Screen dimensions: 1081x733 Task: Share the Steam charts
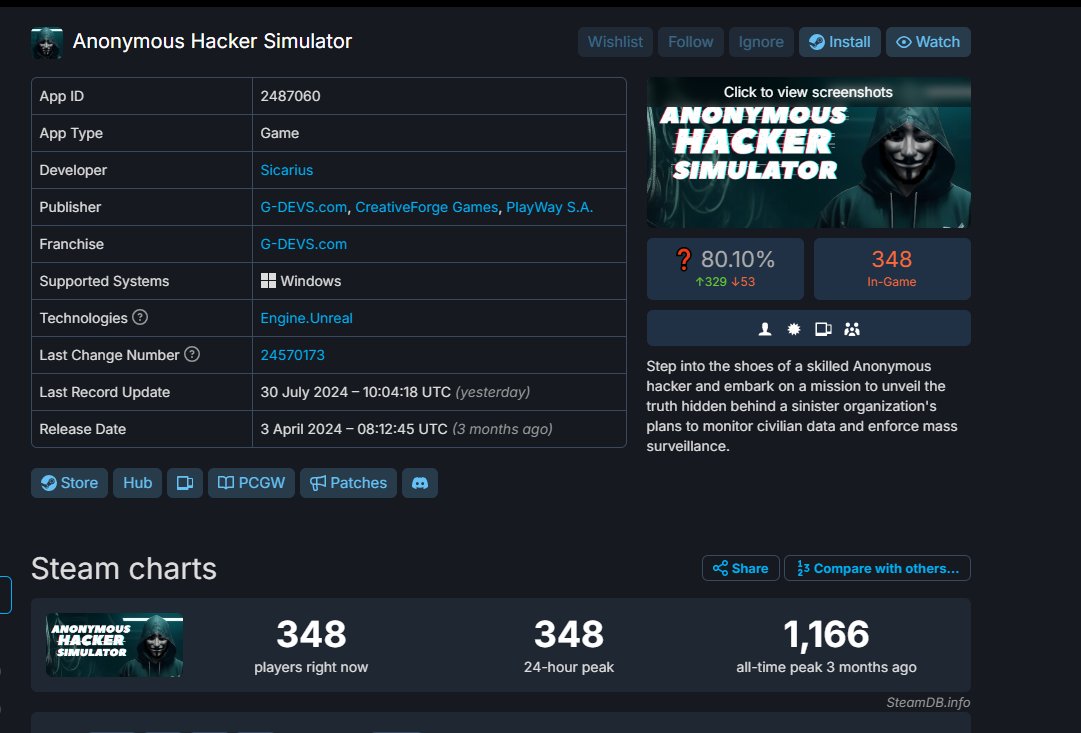(x=740, y=568)
